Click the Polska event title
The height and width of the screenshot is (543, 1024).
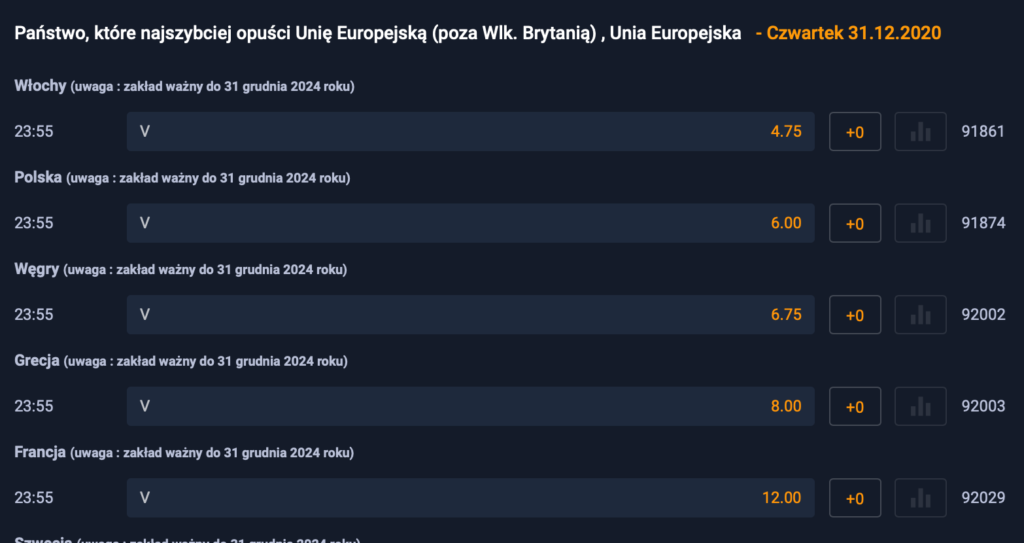tap(38, 177)
